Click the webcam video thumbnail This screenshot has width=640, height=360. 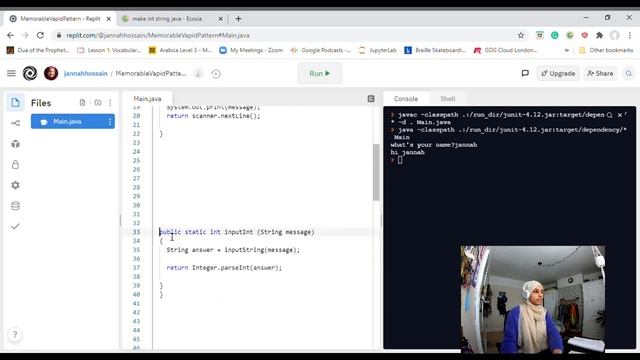(533, 299)
